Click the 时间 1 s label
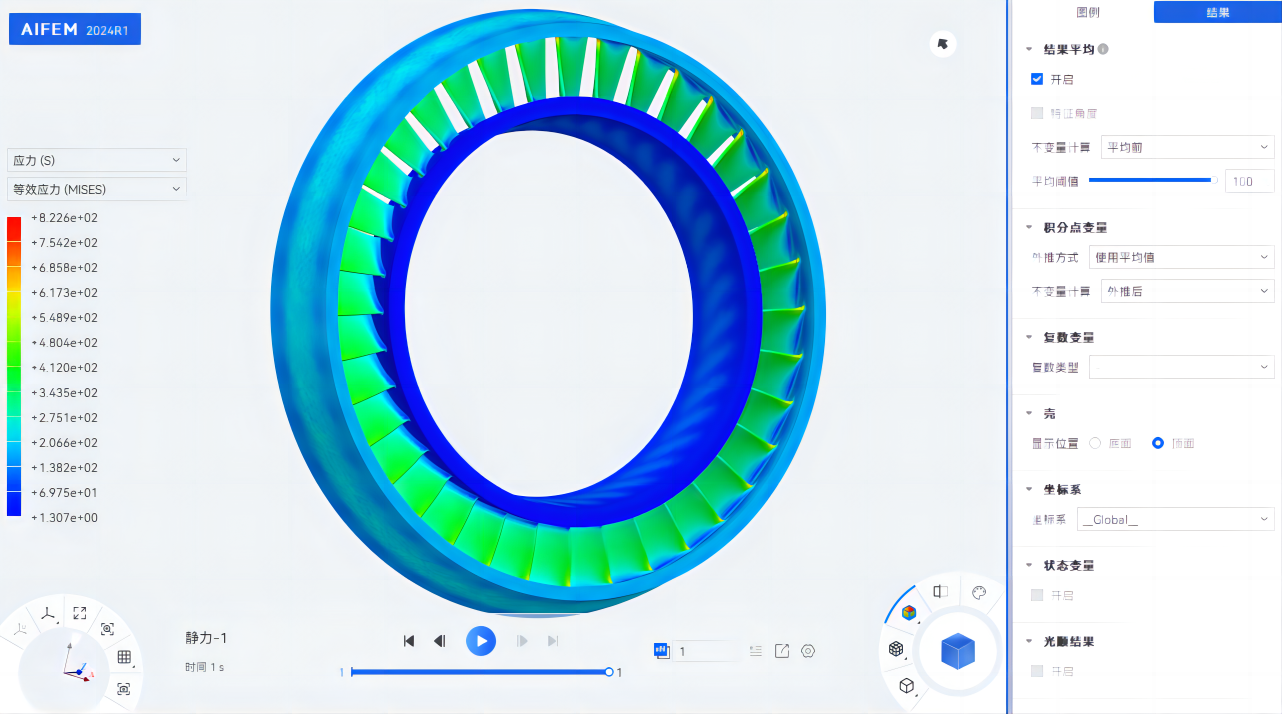 204,667
